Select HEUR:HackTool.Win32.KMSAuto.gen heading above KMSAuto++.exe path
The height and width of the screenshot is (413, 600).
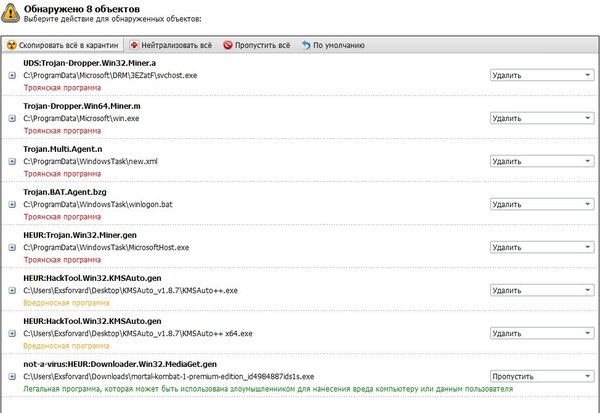92,278
